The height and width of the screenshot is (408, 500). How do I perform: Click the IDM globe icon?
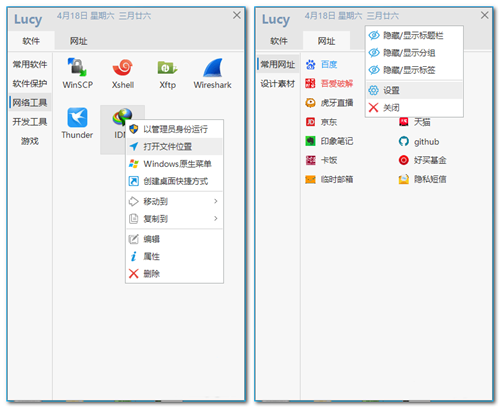coord(122,117)
